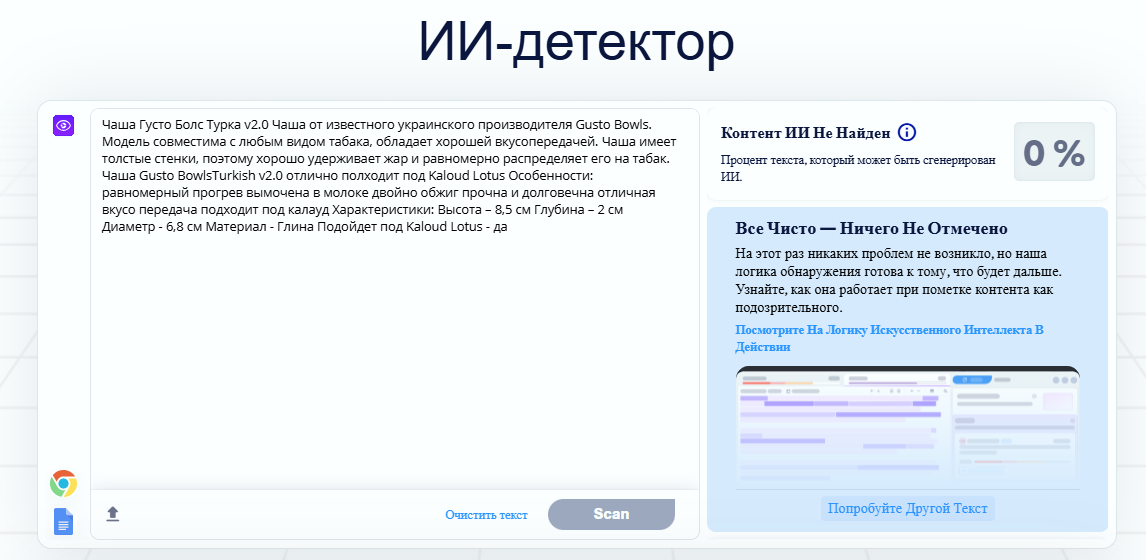Image resolution: width=1146 pixels, height=560 pixels.
Task: Click the paragraph starting На этот раз
Action: pos(898,280)
